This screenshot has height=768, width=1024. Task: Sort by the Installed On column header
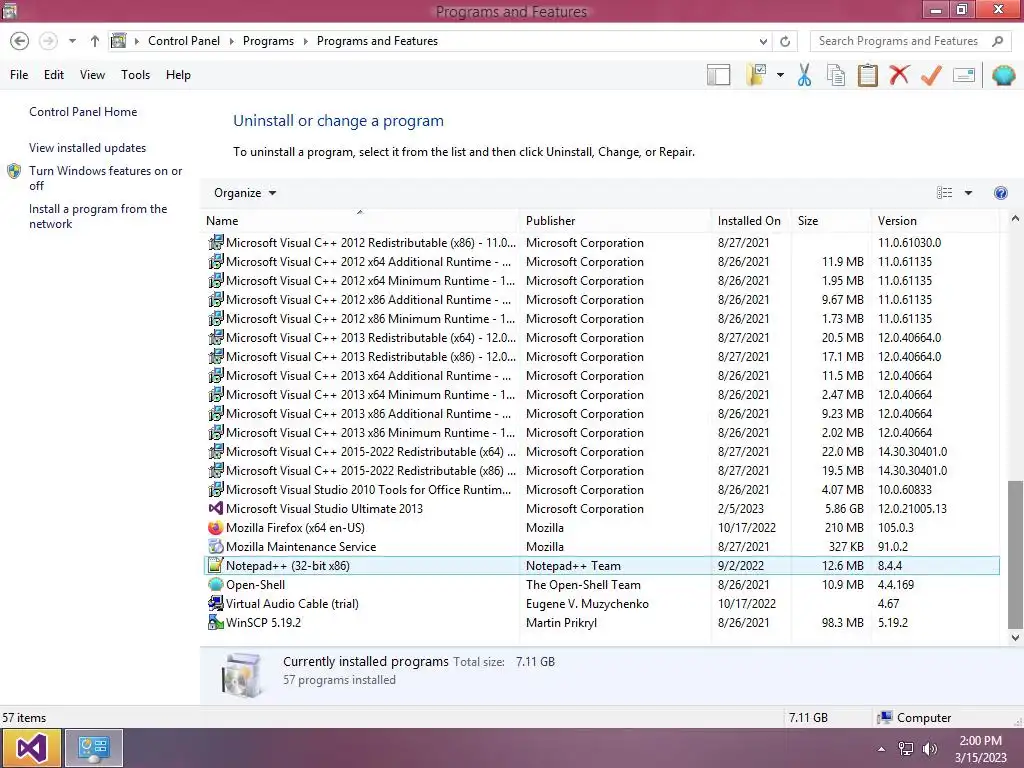[x=752, y=221]
